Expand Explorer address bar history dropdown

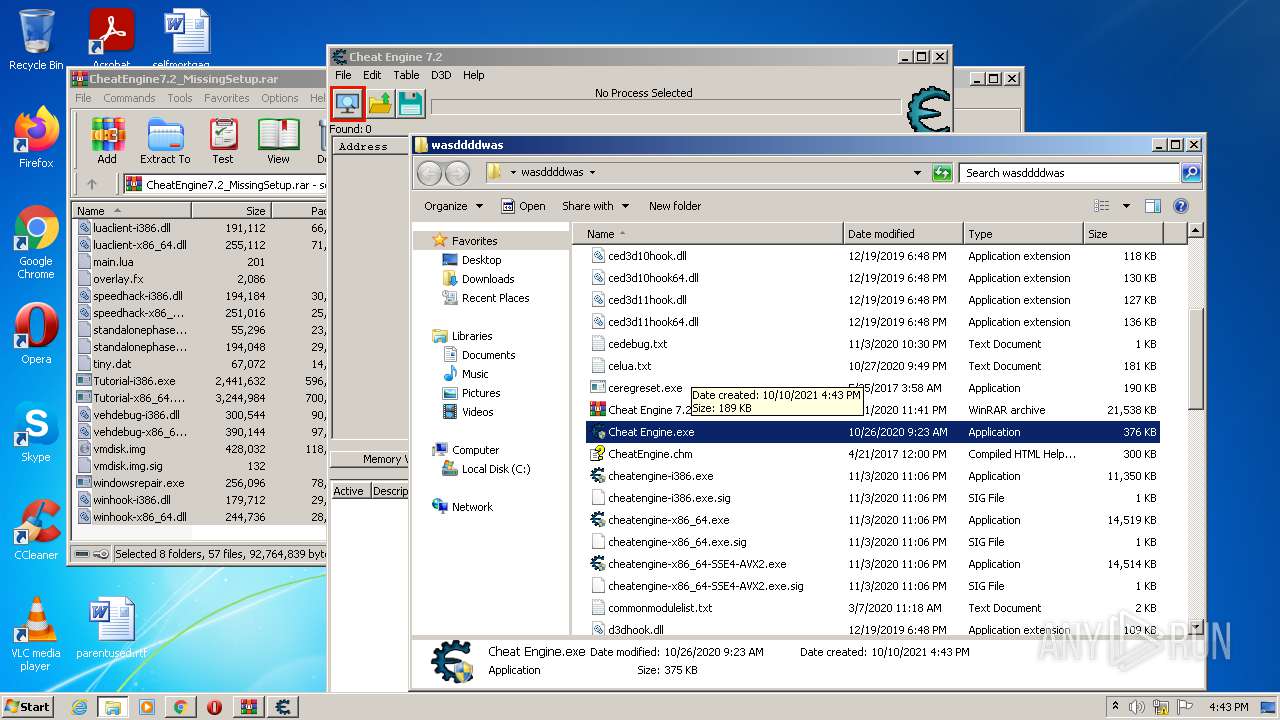[917, 173]
